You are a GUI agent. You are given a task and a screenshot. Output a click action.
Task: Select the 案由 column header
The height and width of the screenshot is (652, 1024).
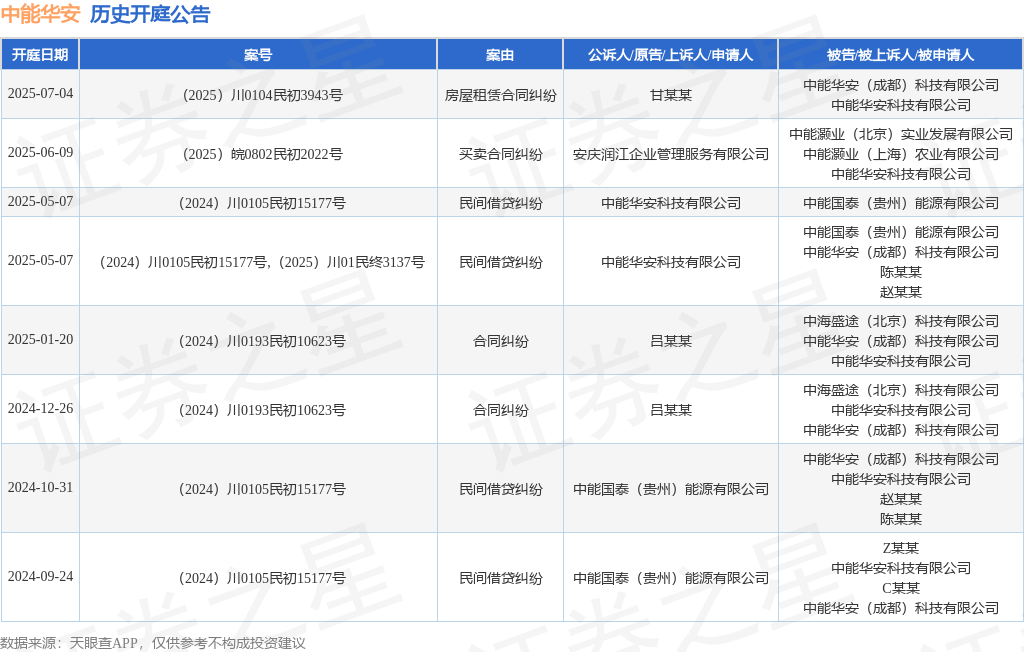500,55
